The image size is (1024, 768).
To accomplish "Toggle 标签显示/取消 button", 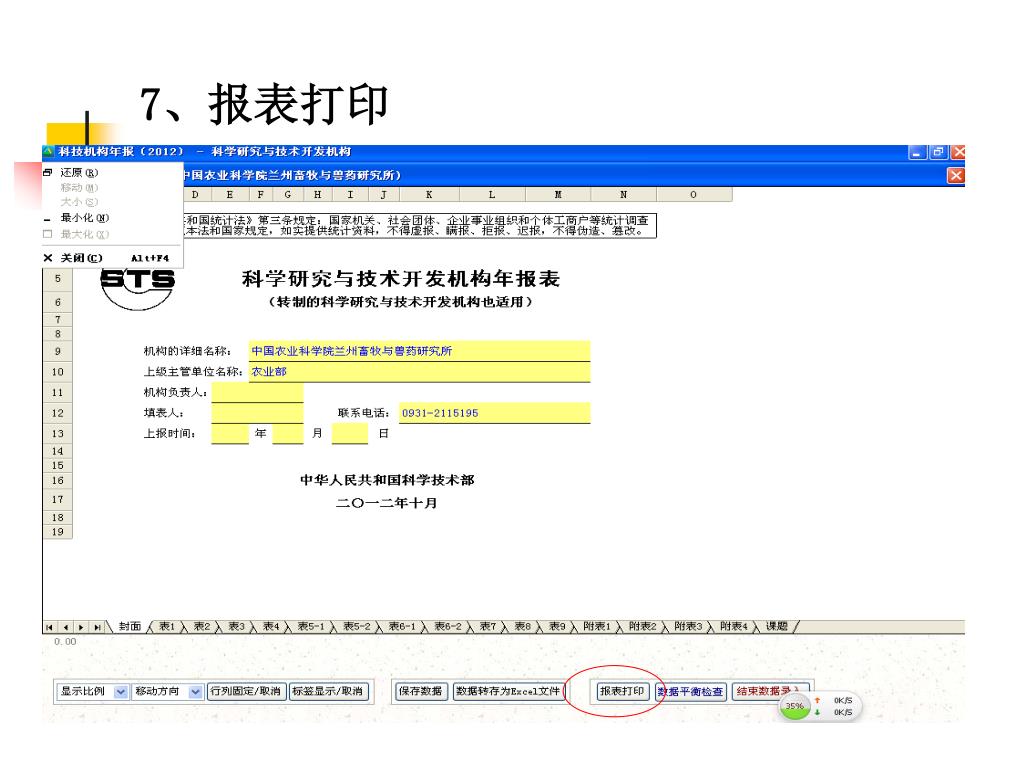I will (x=328, y=692).
